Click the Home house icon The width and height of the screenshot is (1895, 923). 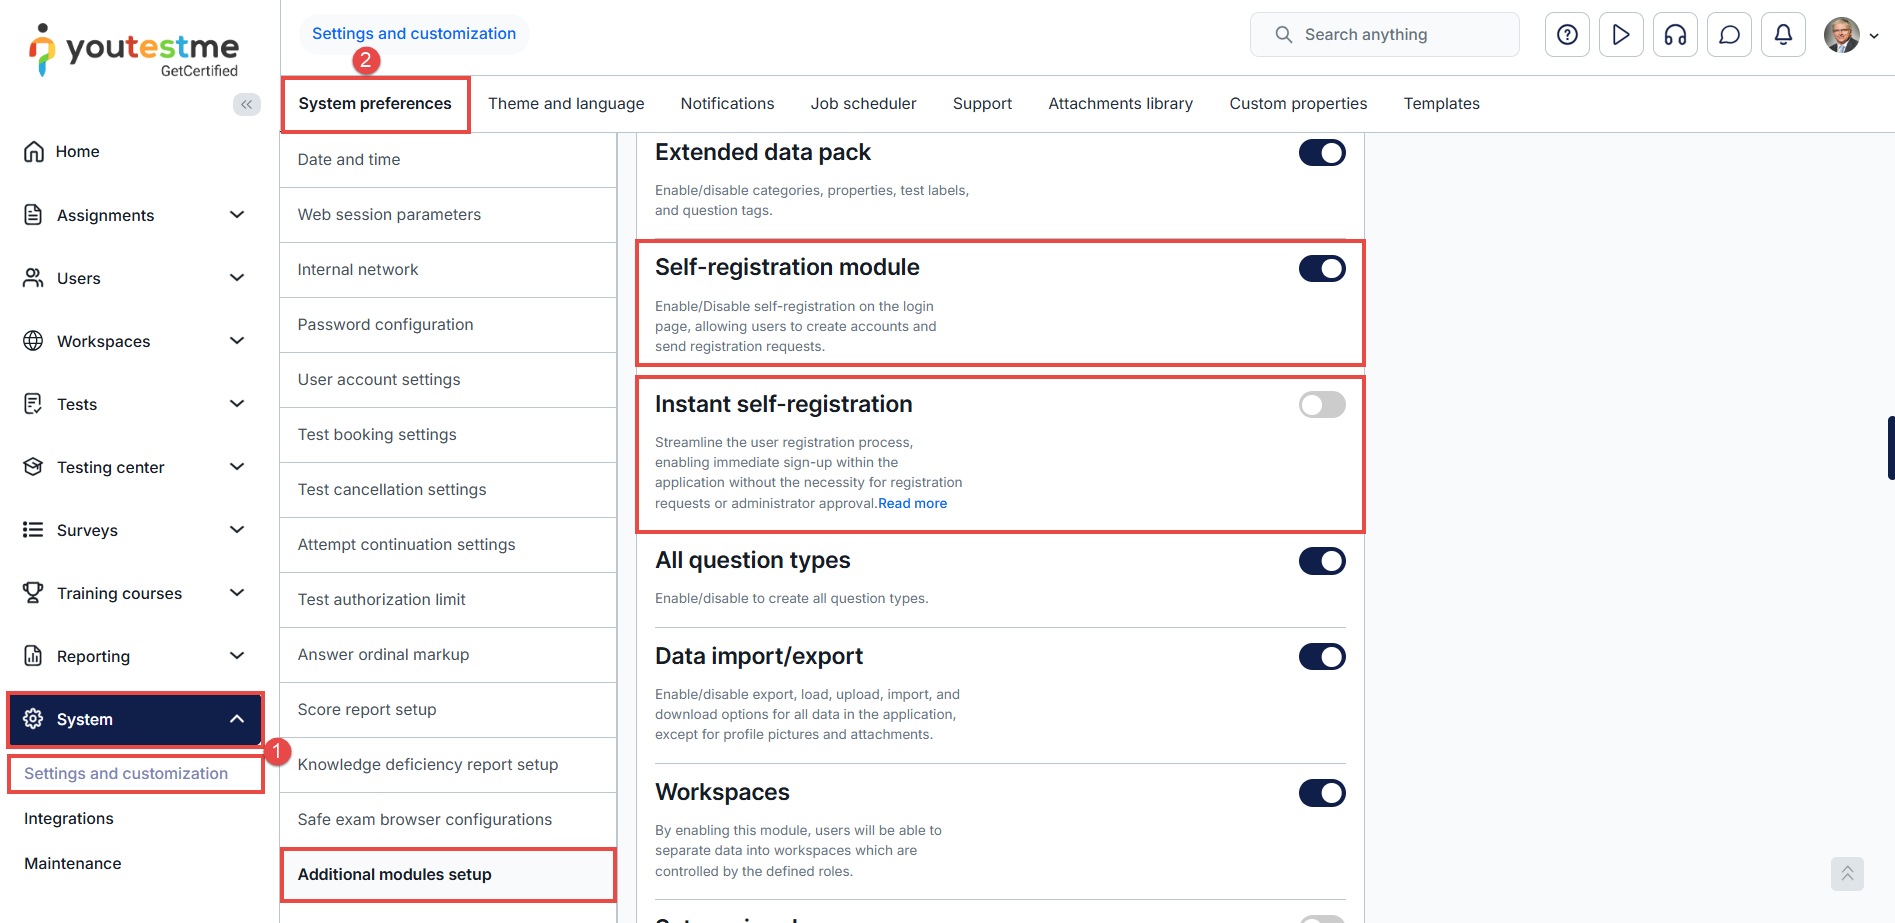[34, 152]
